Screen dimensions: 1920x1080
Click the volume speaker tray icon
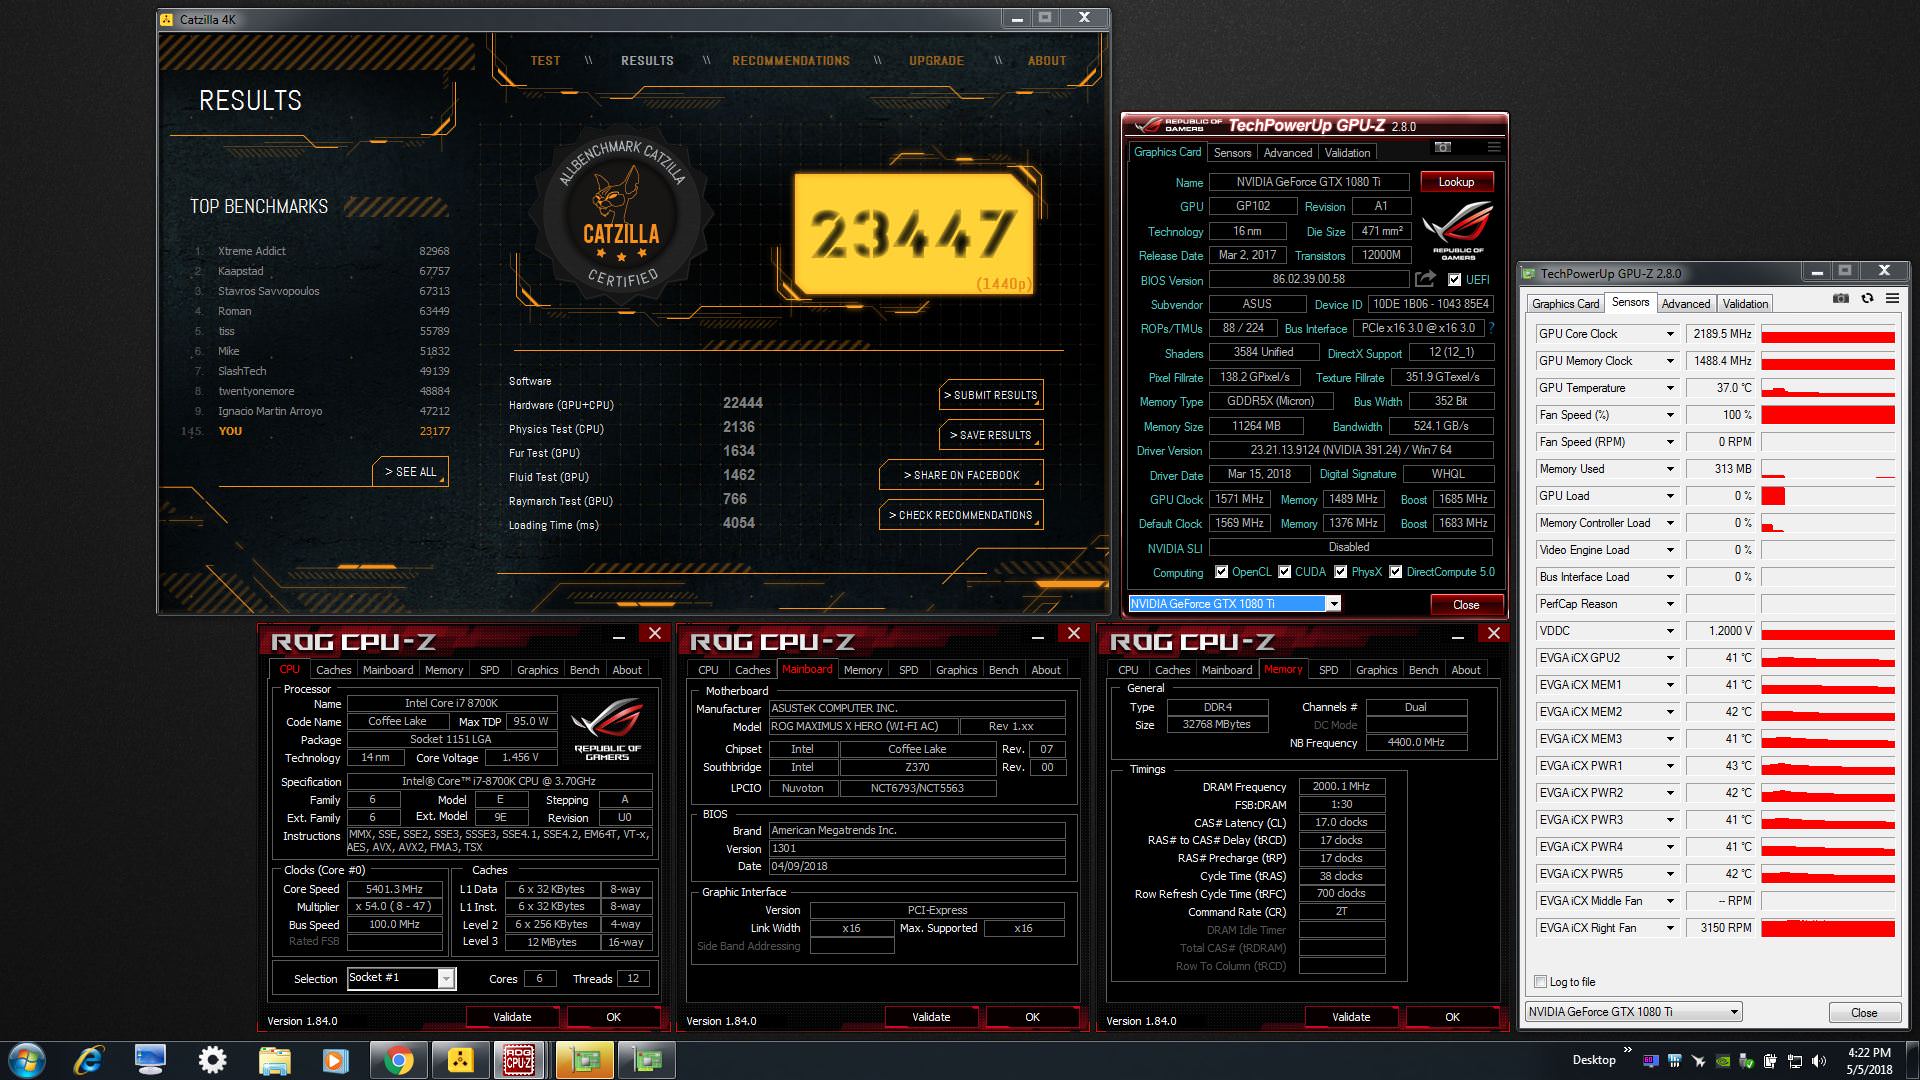(1818, 1060)
